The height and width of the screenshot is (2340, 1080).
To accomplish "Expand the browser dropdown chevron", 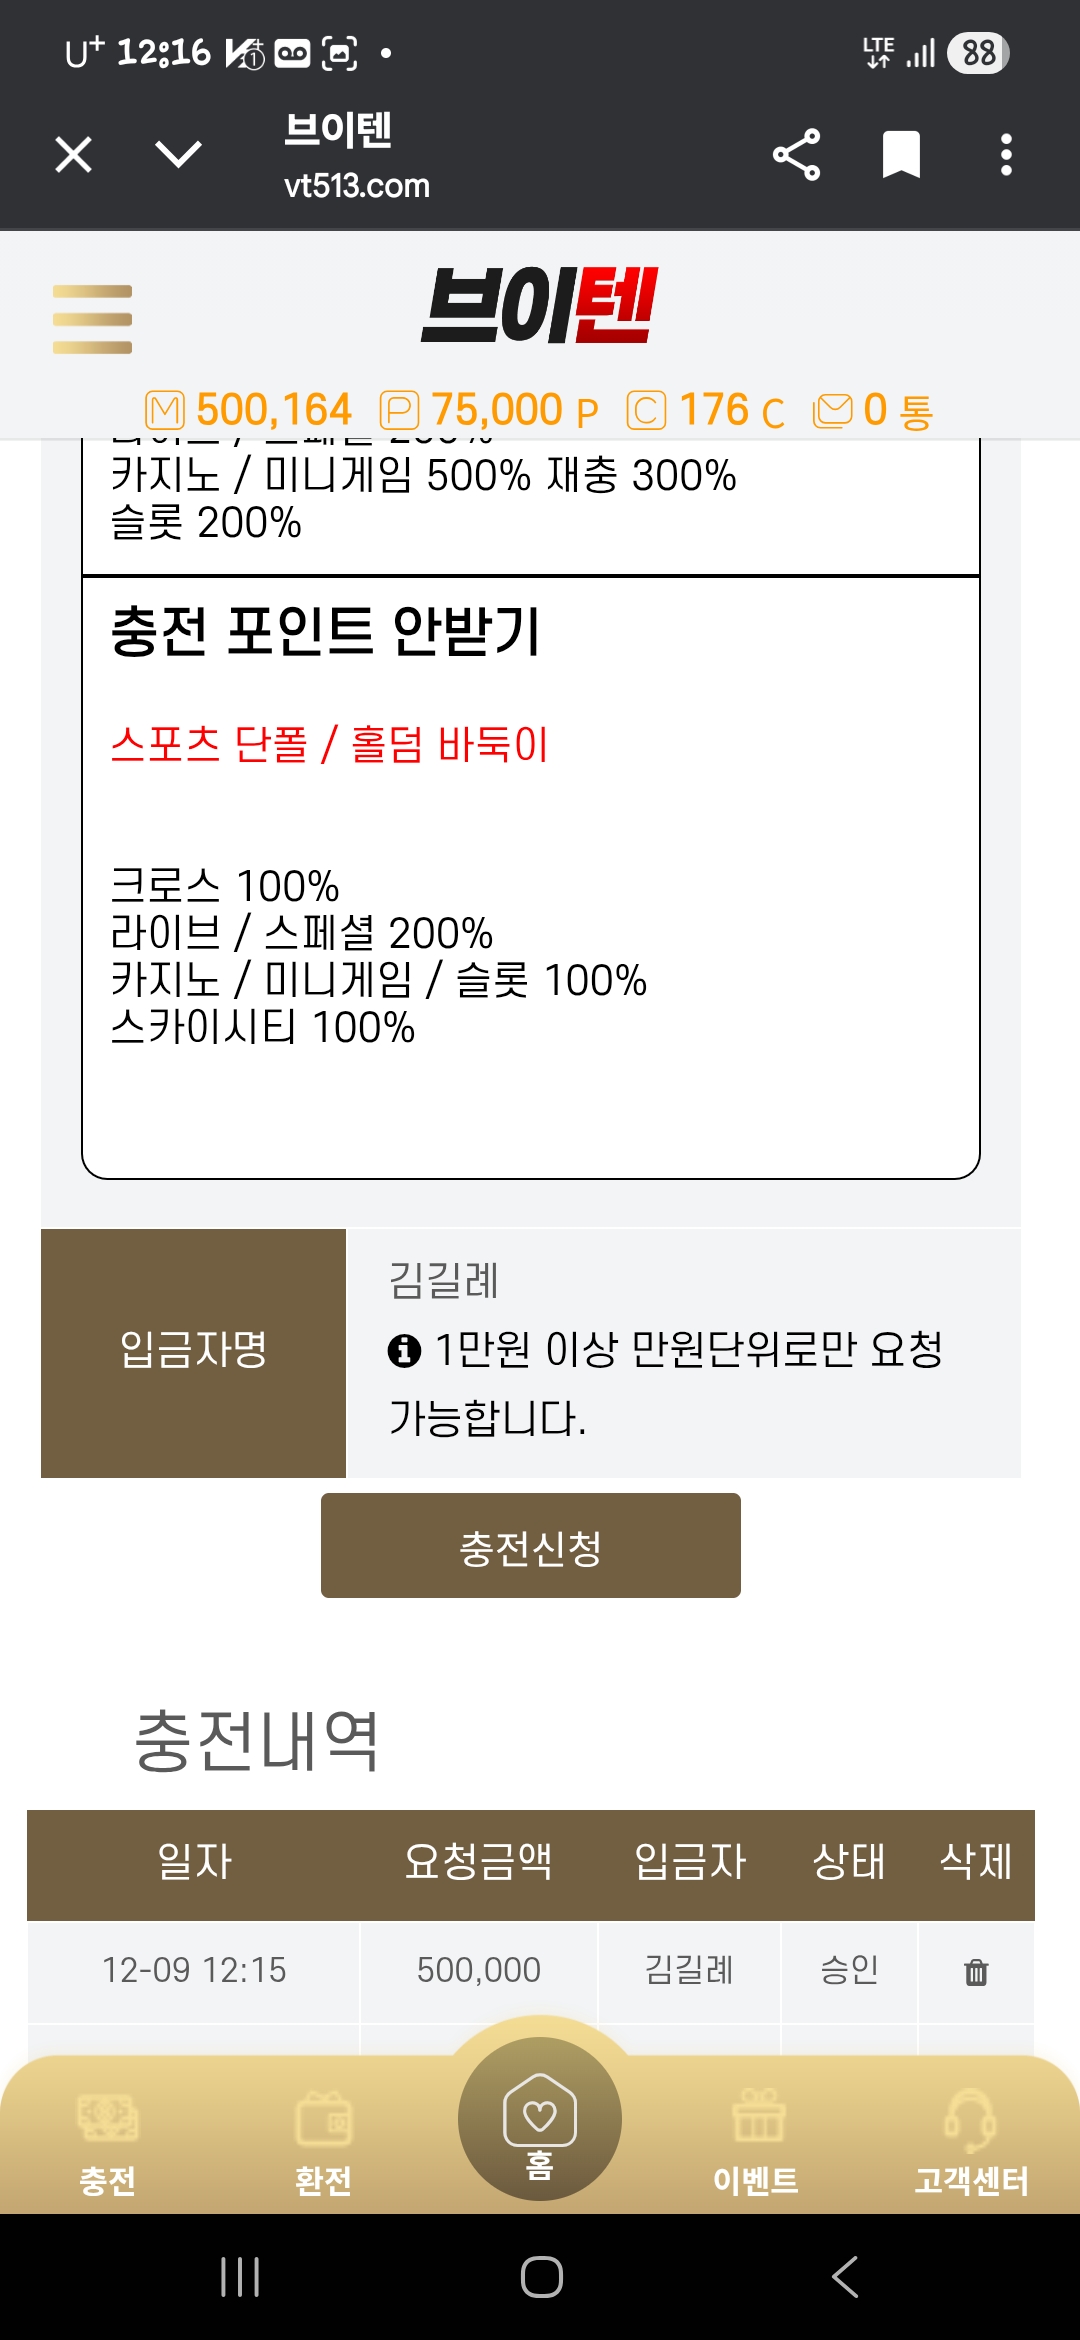I will coord(179,155).
